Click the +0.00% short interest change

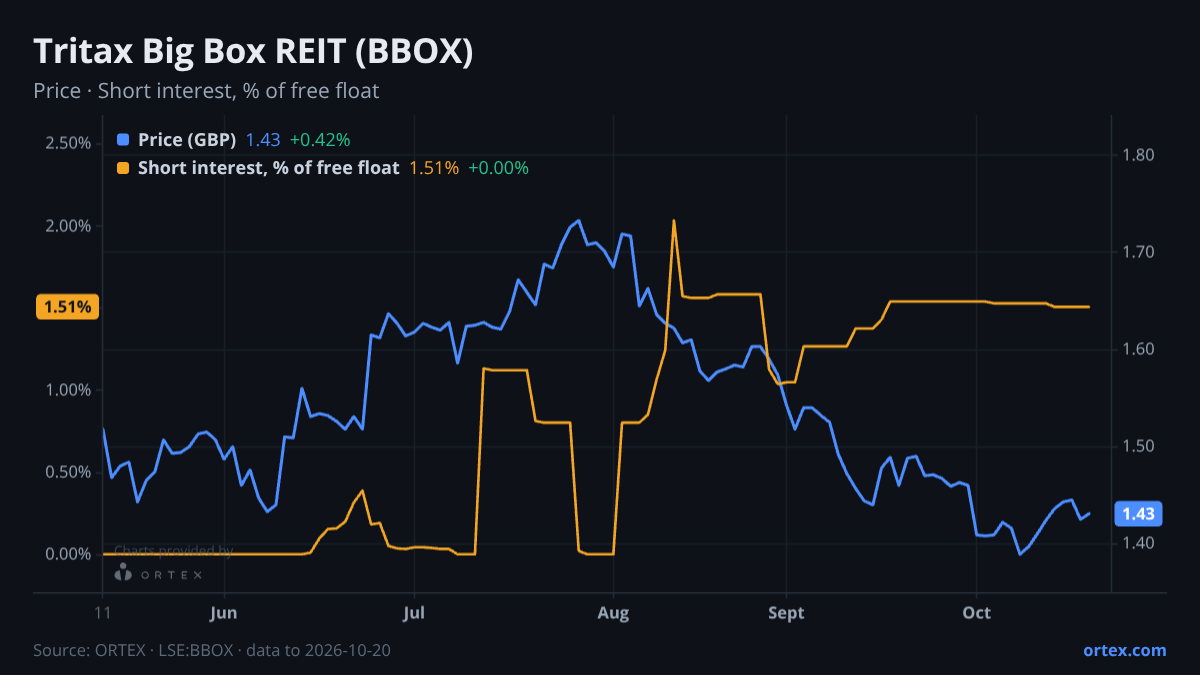coord(498,168)
